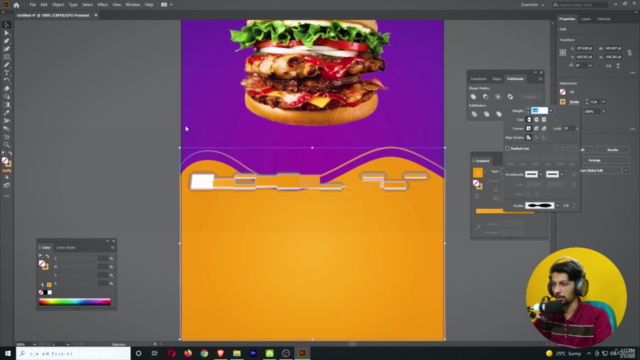This screenshot has width=640, height=360.
Task: Select the Rectangle tool
Action: 7,57
